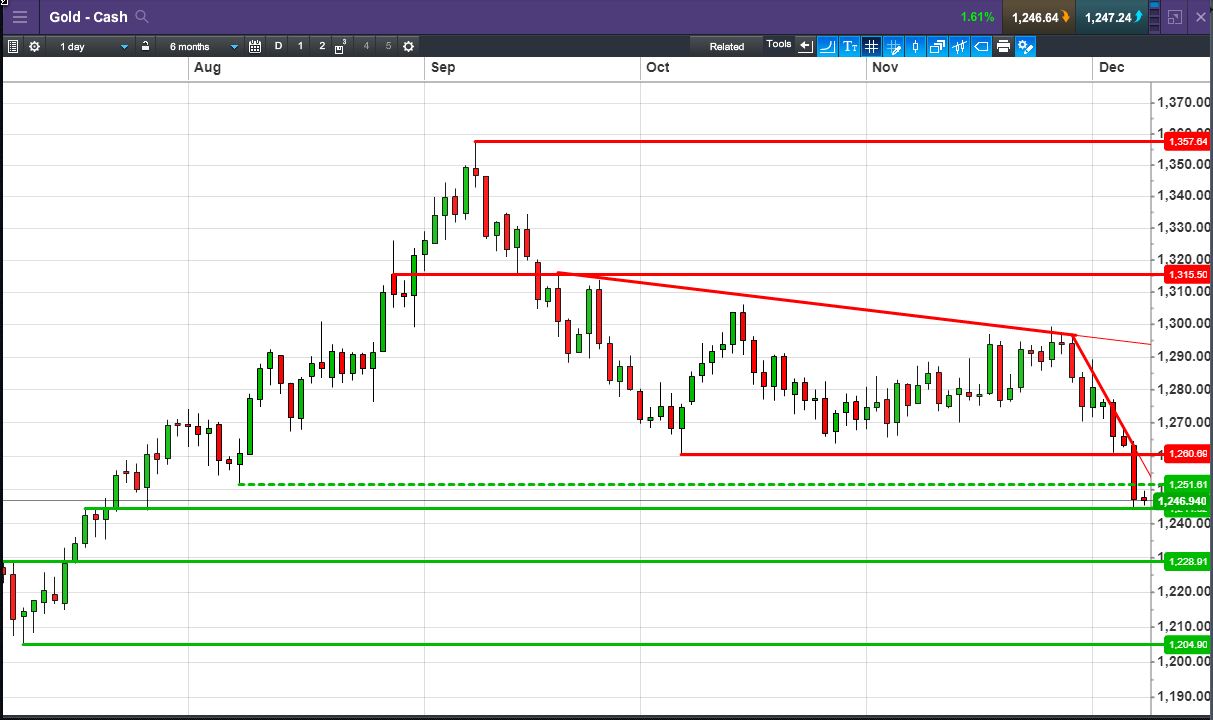
Task: Collapse the tools bar with back arrow
Action: tap(805, 46)
